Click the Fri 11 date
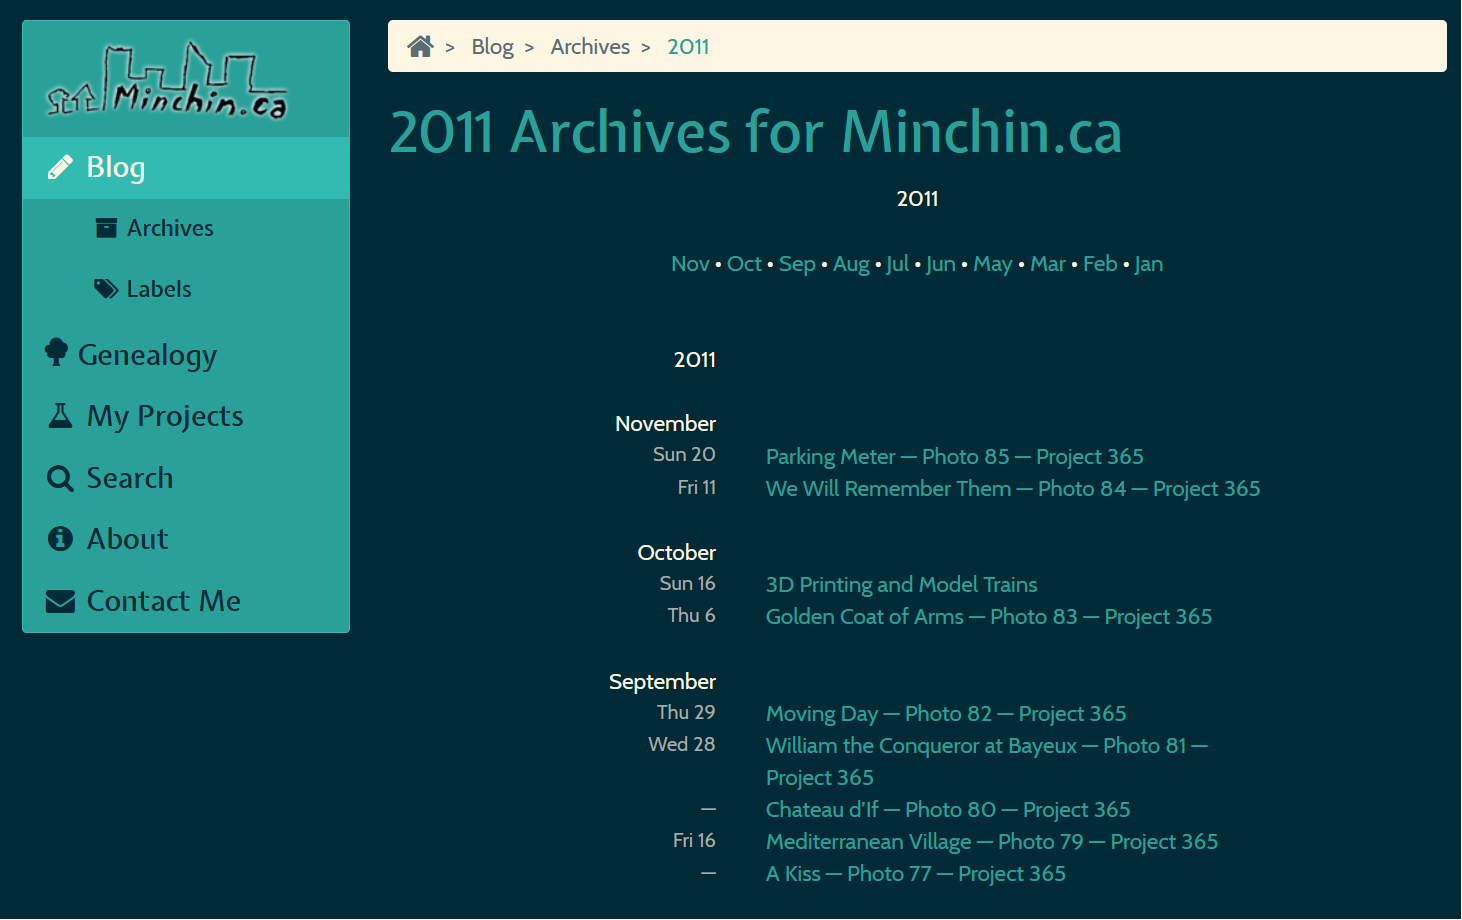The width and height of the screenshot is (1462, 920). (696, 488)
